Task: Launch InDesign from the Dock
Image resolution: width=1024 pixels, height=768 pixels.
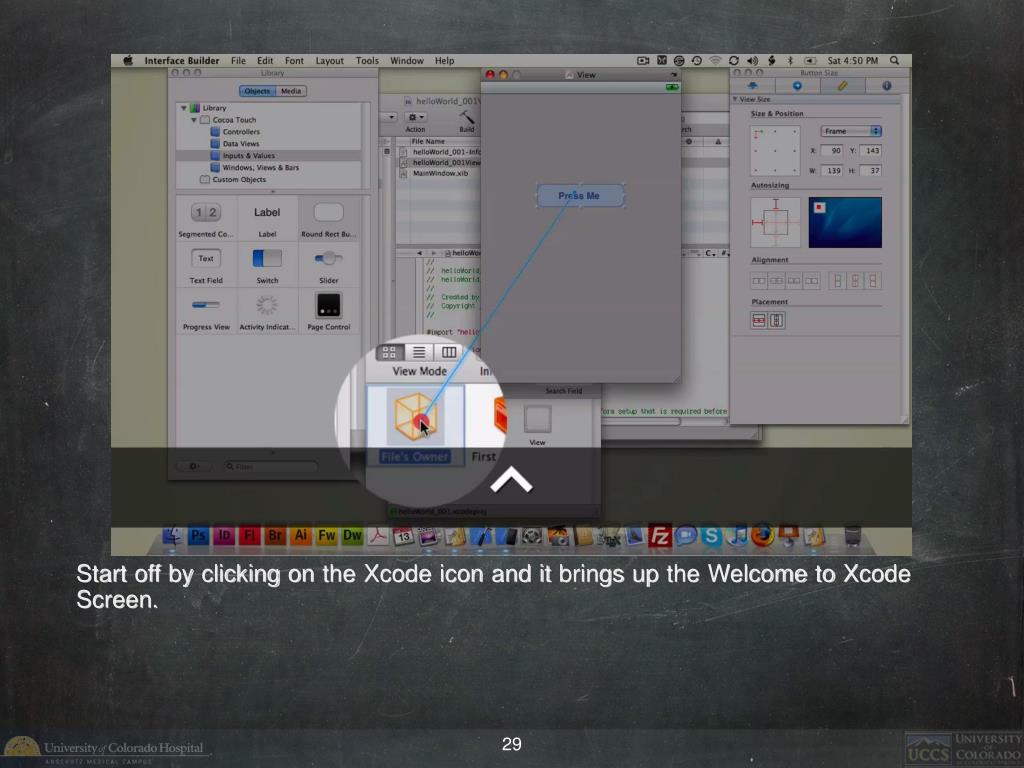Action: click(224, 536)
